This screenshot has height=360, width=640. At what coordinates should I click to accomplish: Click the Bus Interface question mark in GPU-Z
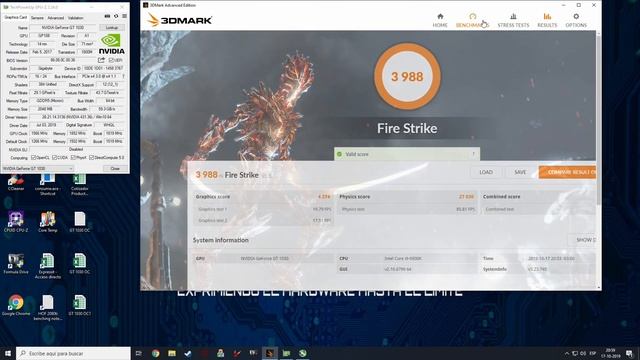pyautogui.click(x=123, y=76)
